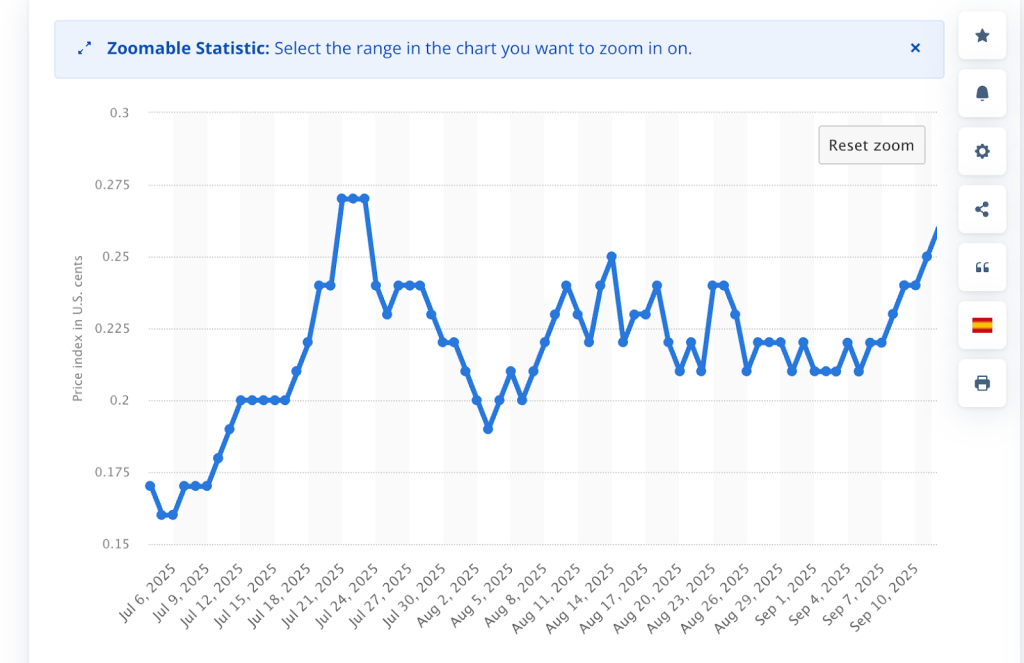1024x663 pixels.
Task: Add statistic to favorites with star icon
Action: click(982, 36)
